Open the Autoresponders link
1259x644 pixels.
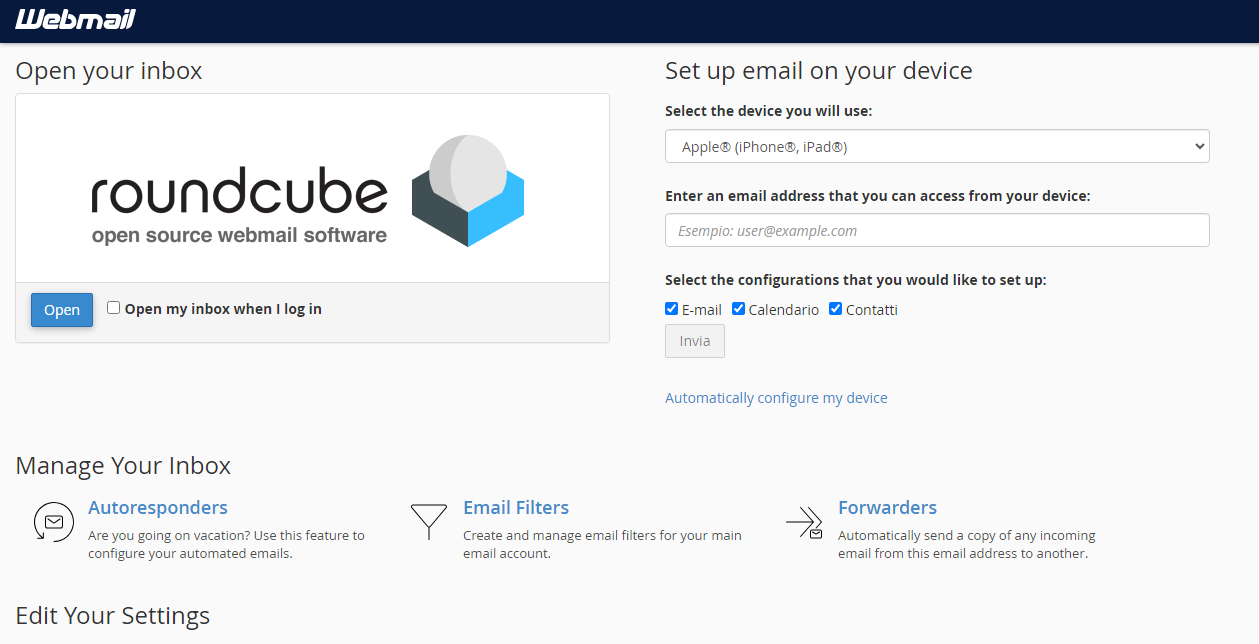pos(158,508)
